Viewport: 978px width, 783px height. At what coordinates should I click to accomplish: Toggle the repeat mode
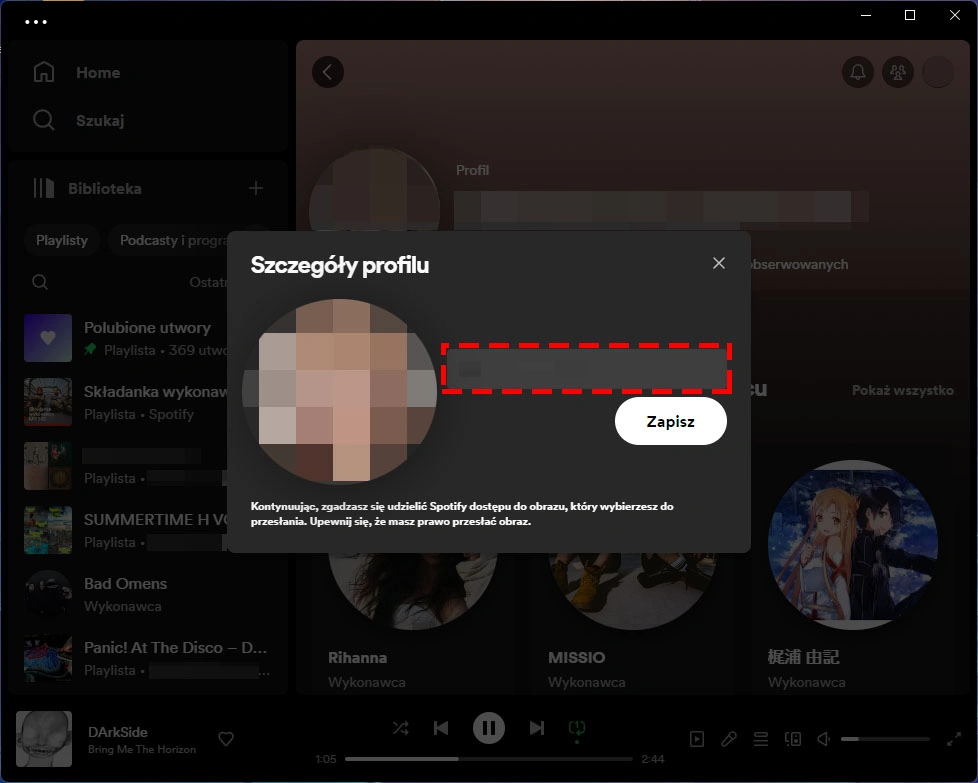coord(577,727)
